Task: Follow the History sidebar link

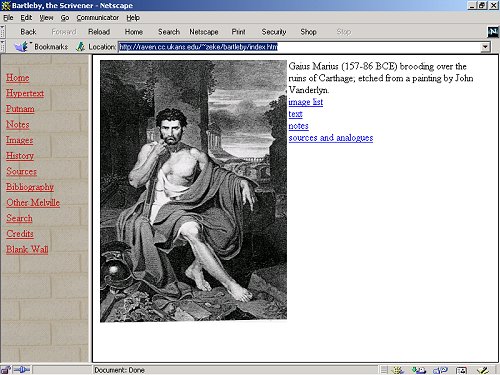Action: pos(20,156)
